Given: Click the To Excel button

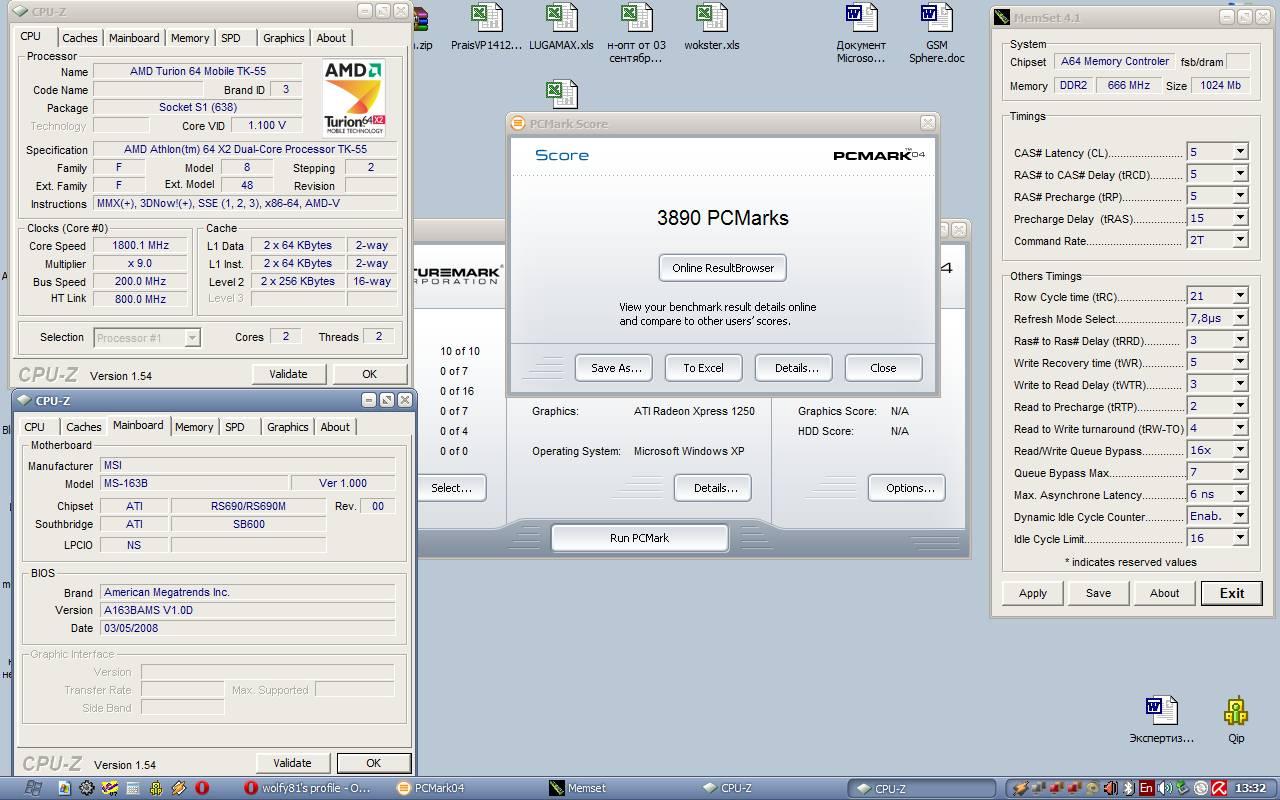Looking at the screenshot, I should [703, 368].
